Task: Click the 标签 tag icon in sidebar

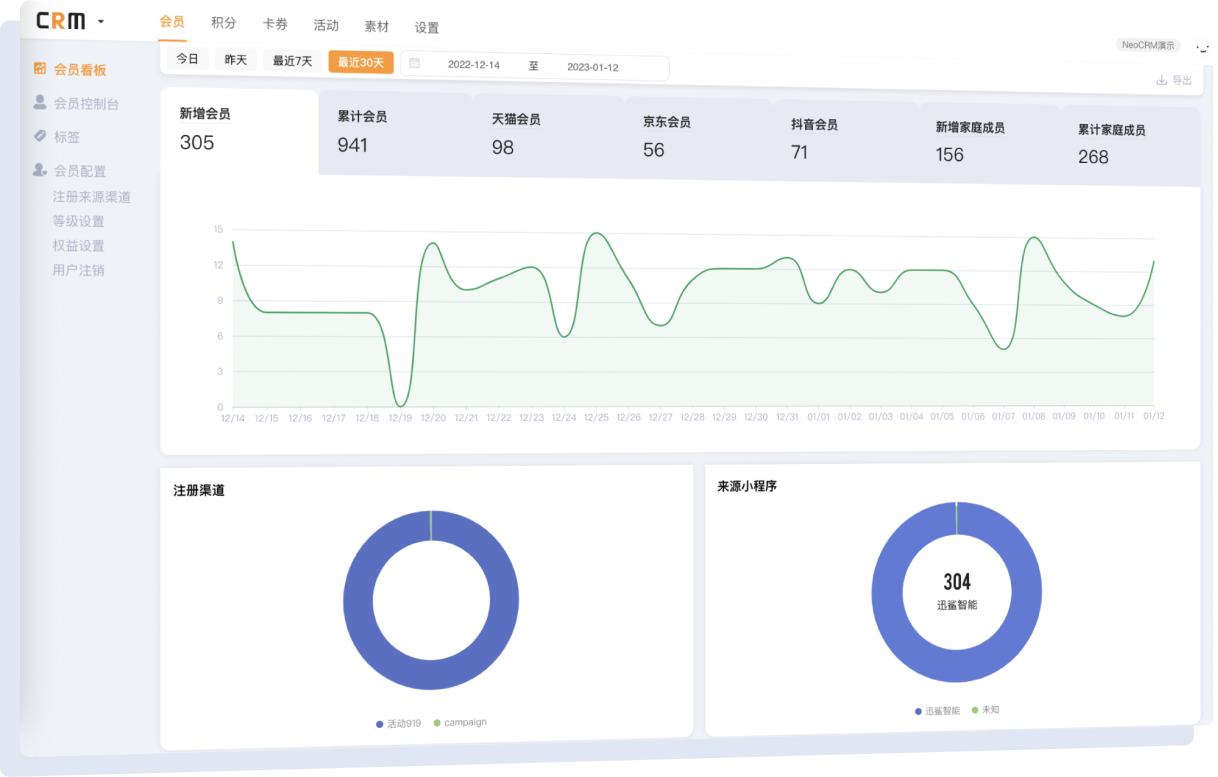Action: point(40,136)
